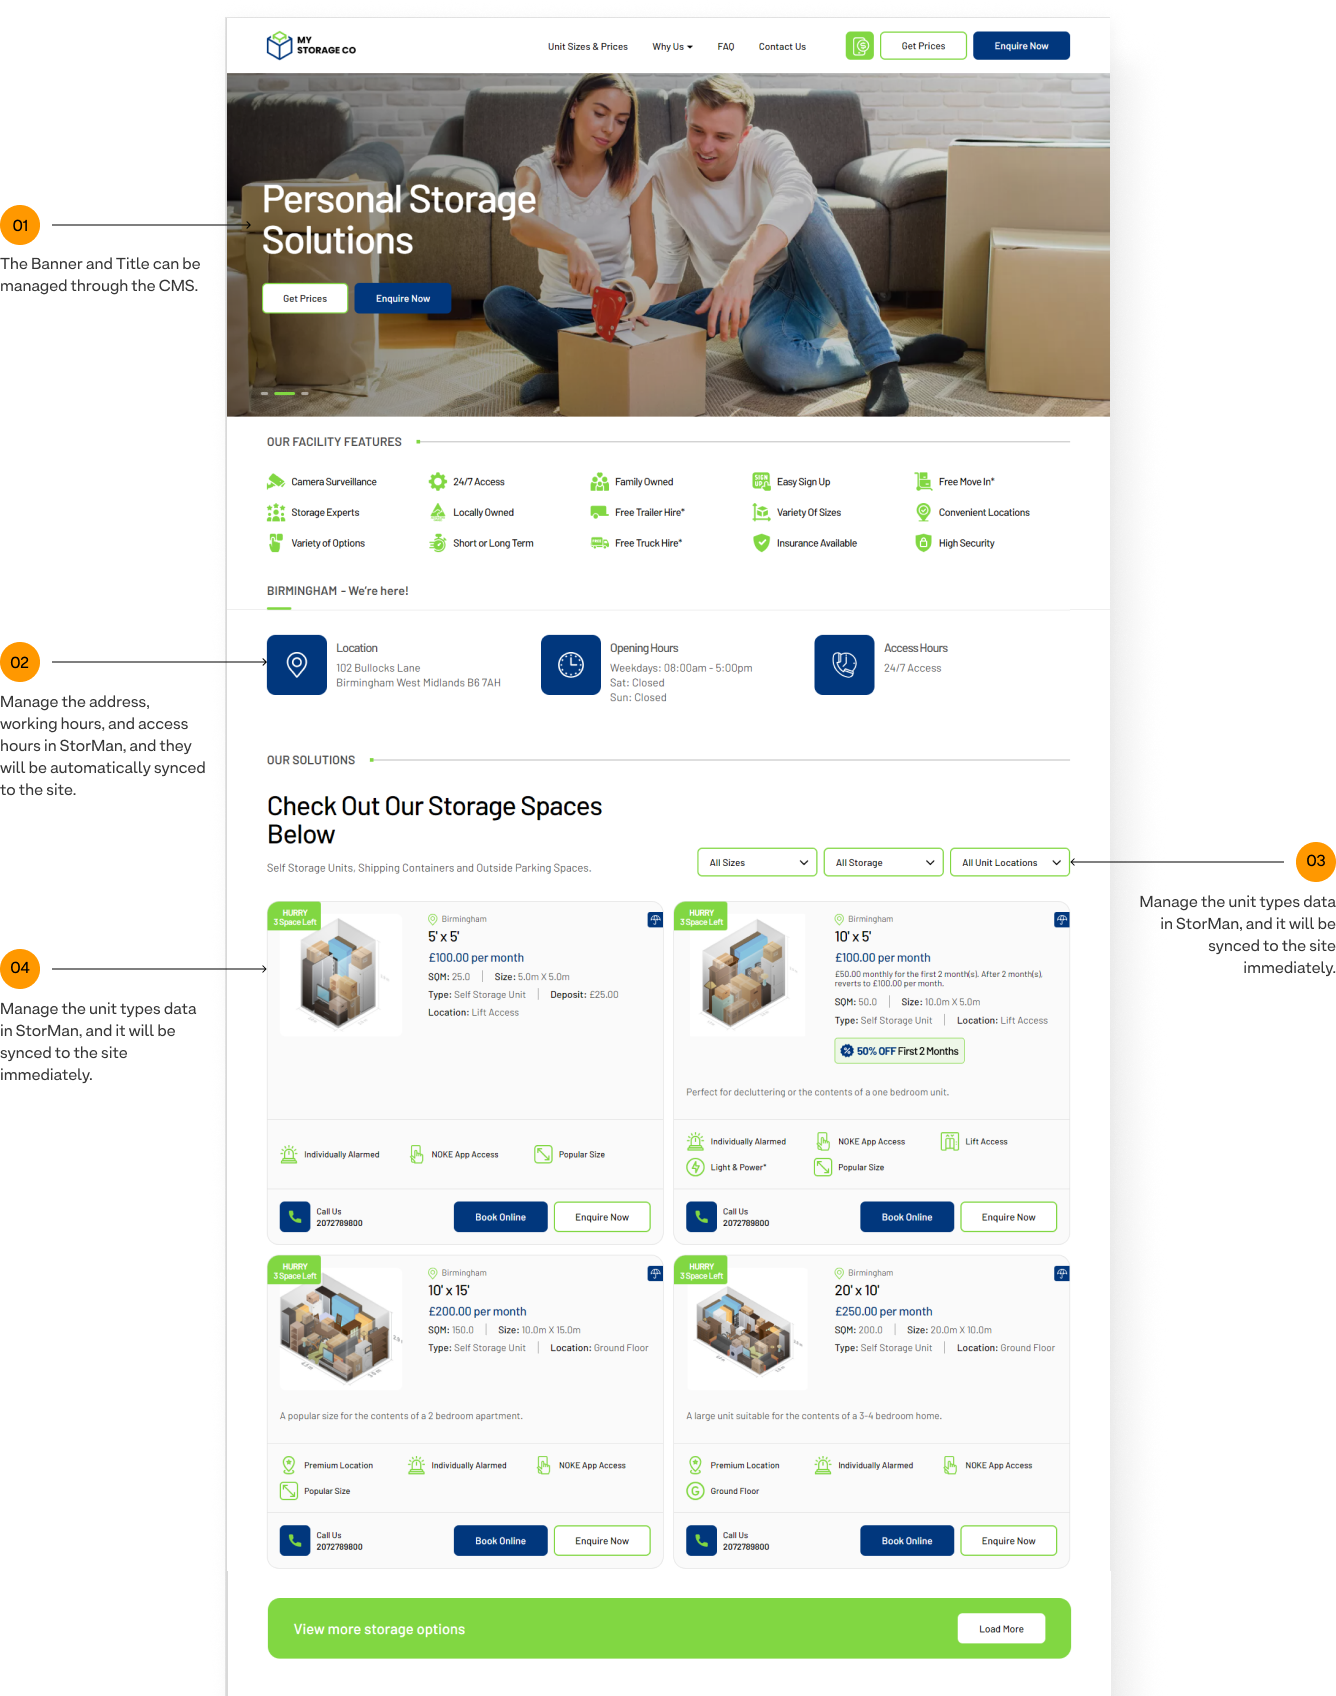Click the Free Trailer Hire icon
This screenshot has height=1696, width=1336.
(600, 512)
